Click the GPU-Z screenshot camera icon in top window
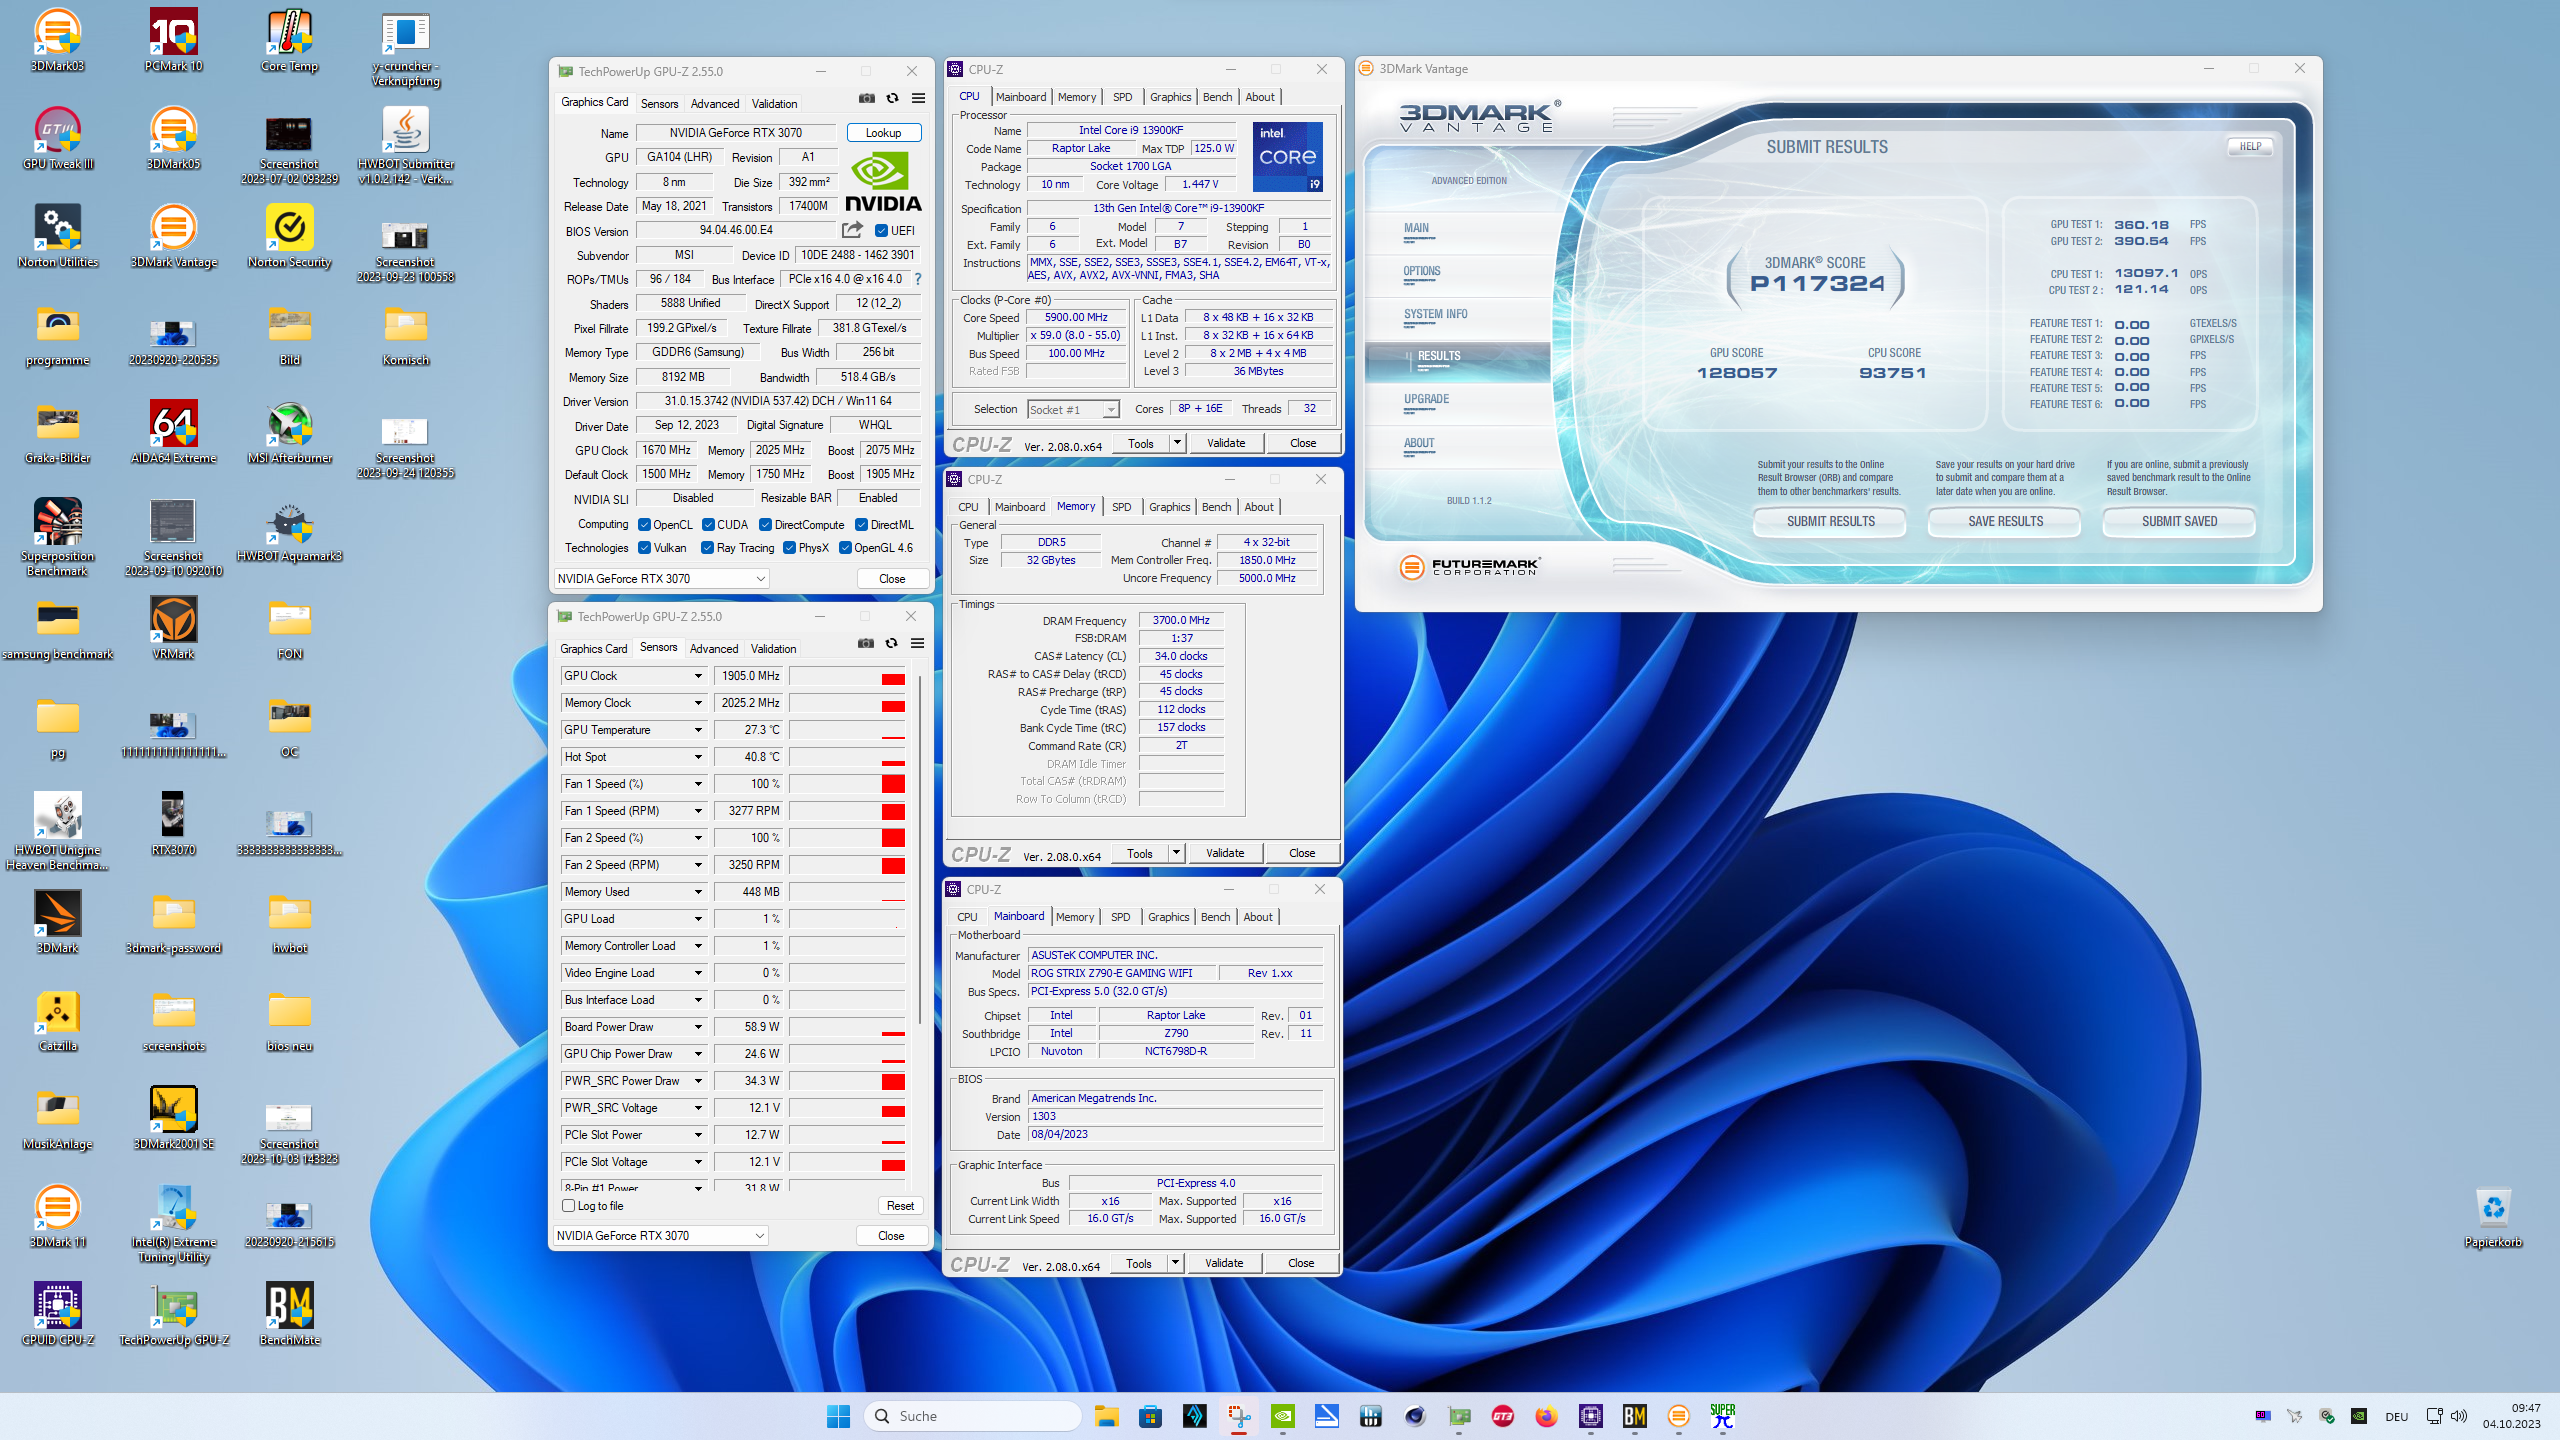 point(866,98)
